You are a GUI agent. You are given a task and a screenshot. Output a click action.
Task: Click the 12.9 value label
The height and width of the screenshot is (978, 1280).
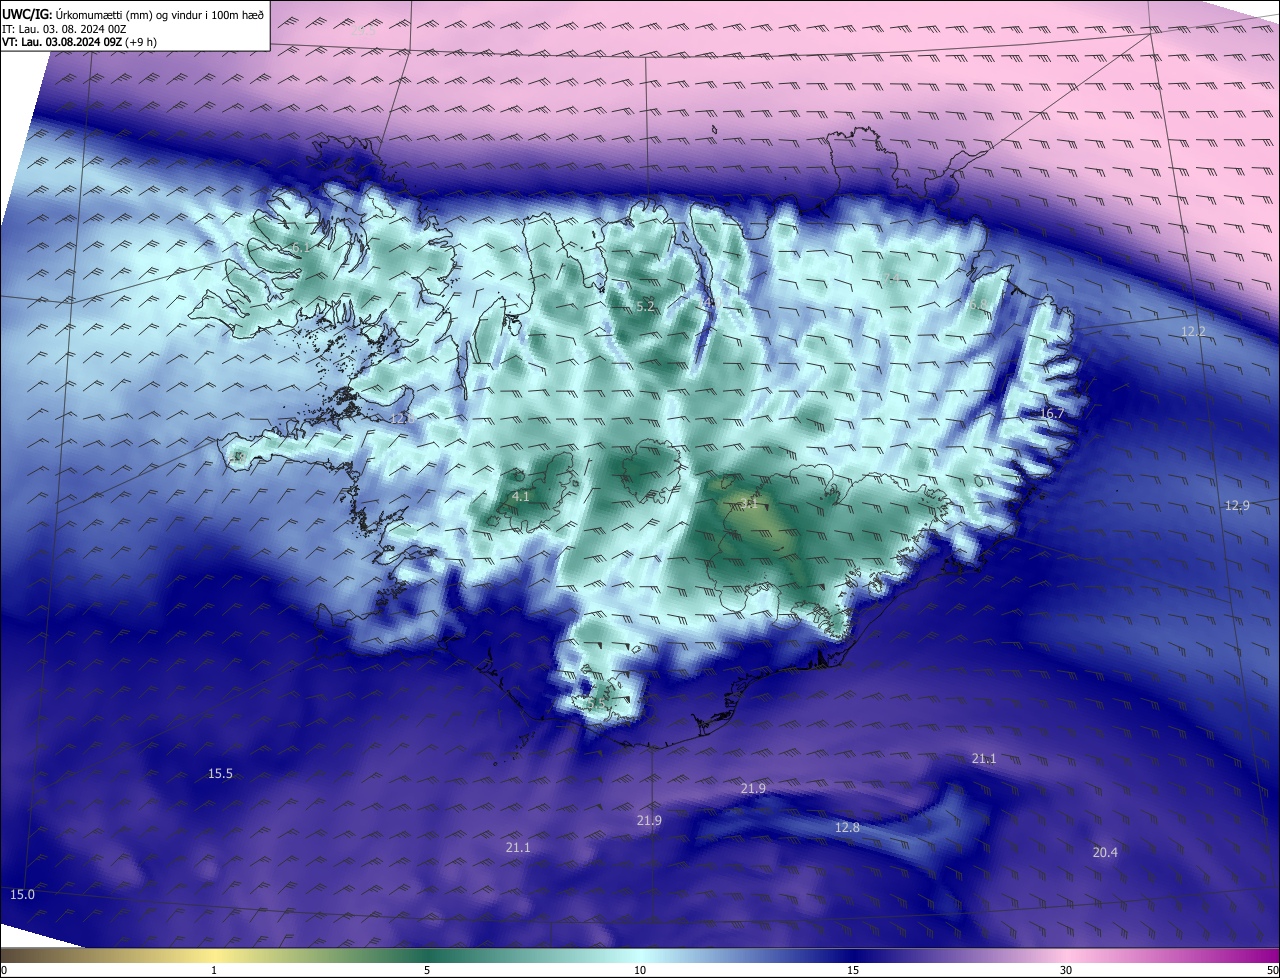[1237, 506]
